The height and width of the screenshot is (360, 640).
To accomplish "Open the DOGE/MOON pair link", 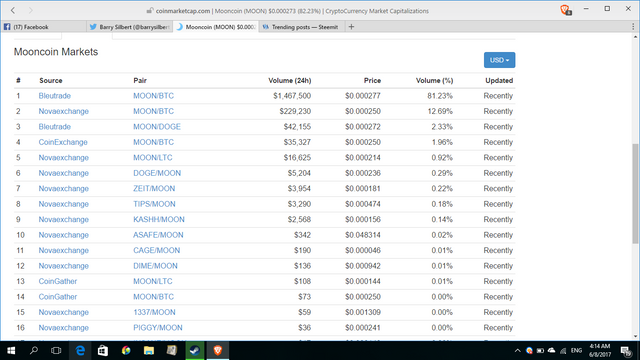I will [157, 173].
